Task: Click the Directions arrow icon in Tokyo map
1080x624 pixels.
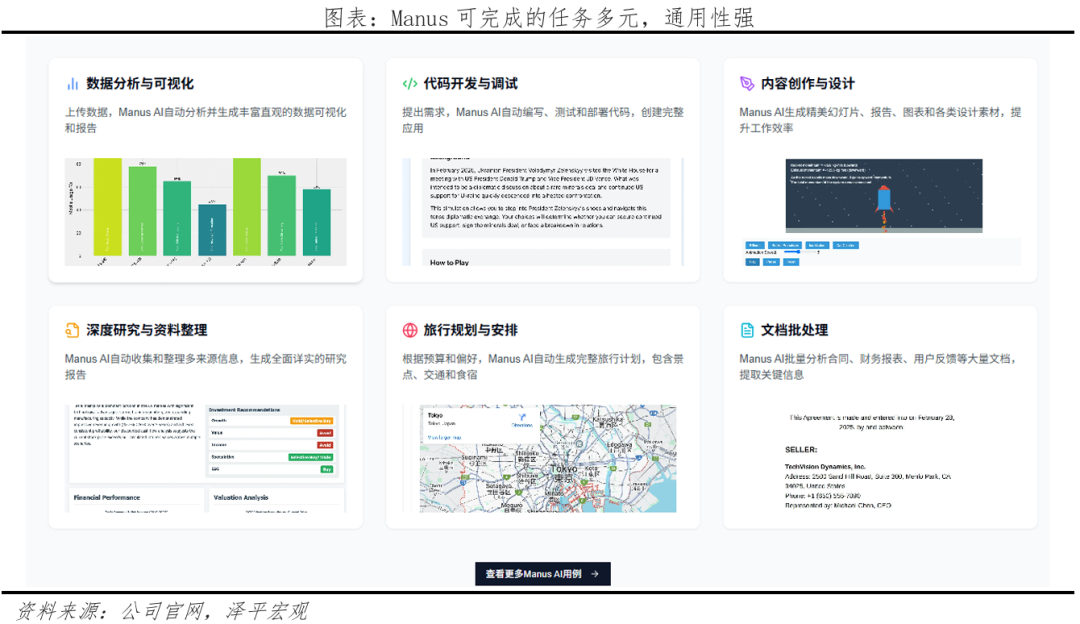Action: point(522,414)
